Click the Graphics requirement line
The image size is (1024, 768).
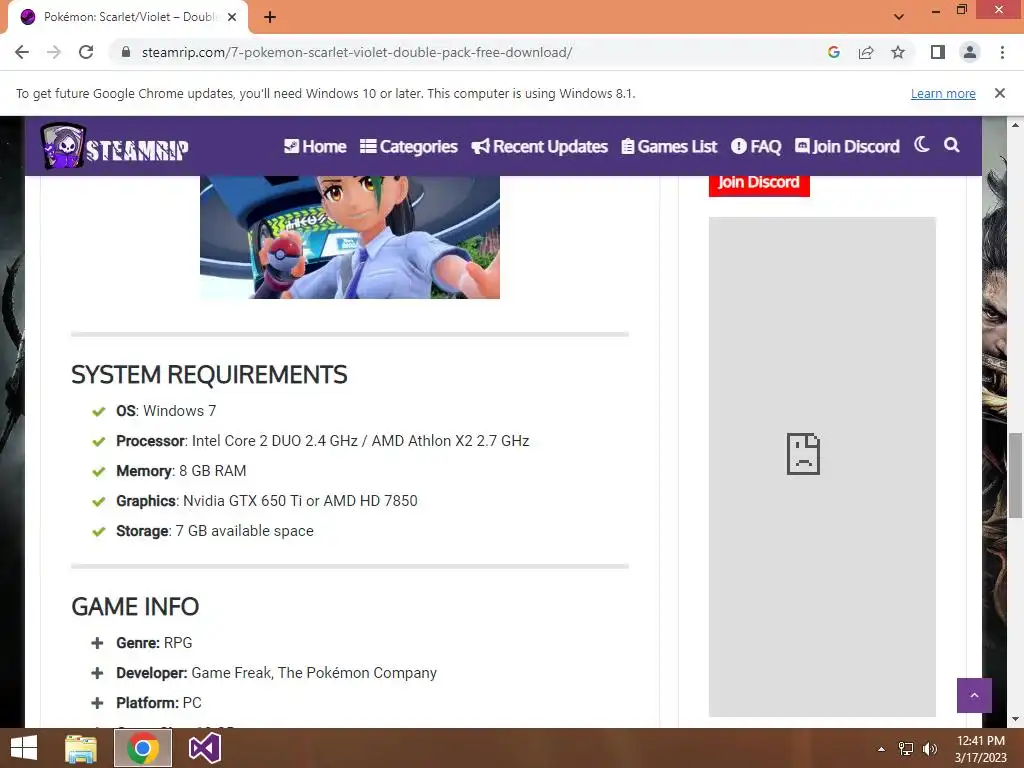[266, 501]
